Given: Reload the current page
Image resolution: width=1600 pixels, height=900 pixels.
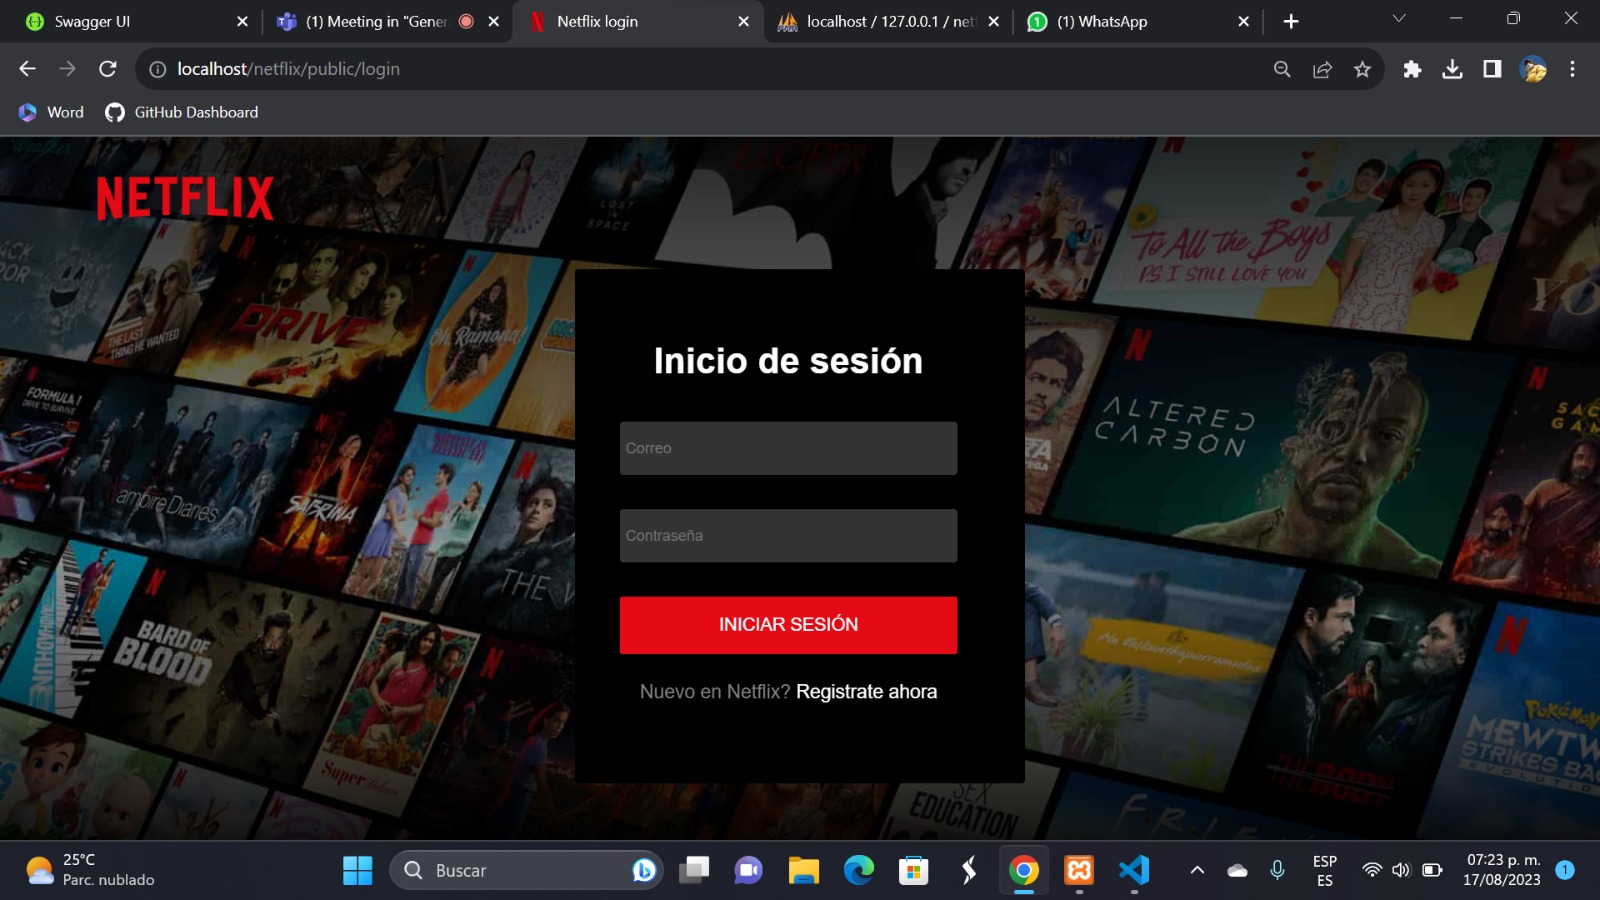Looking at the screenshot, I should tap(108, 69).
